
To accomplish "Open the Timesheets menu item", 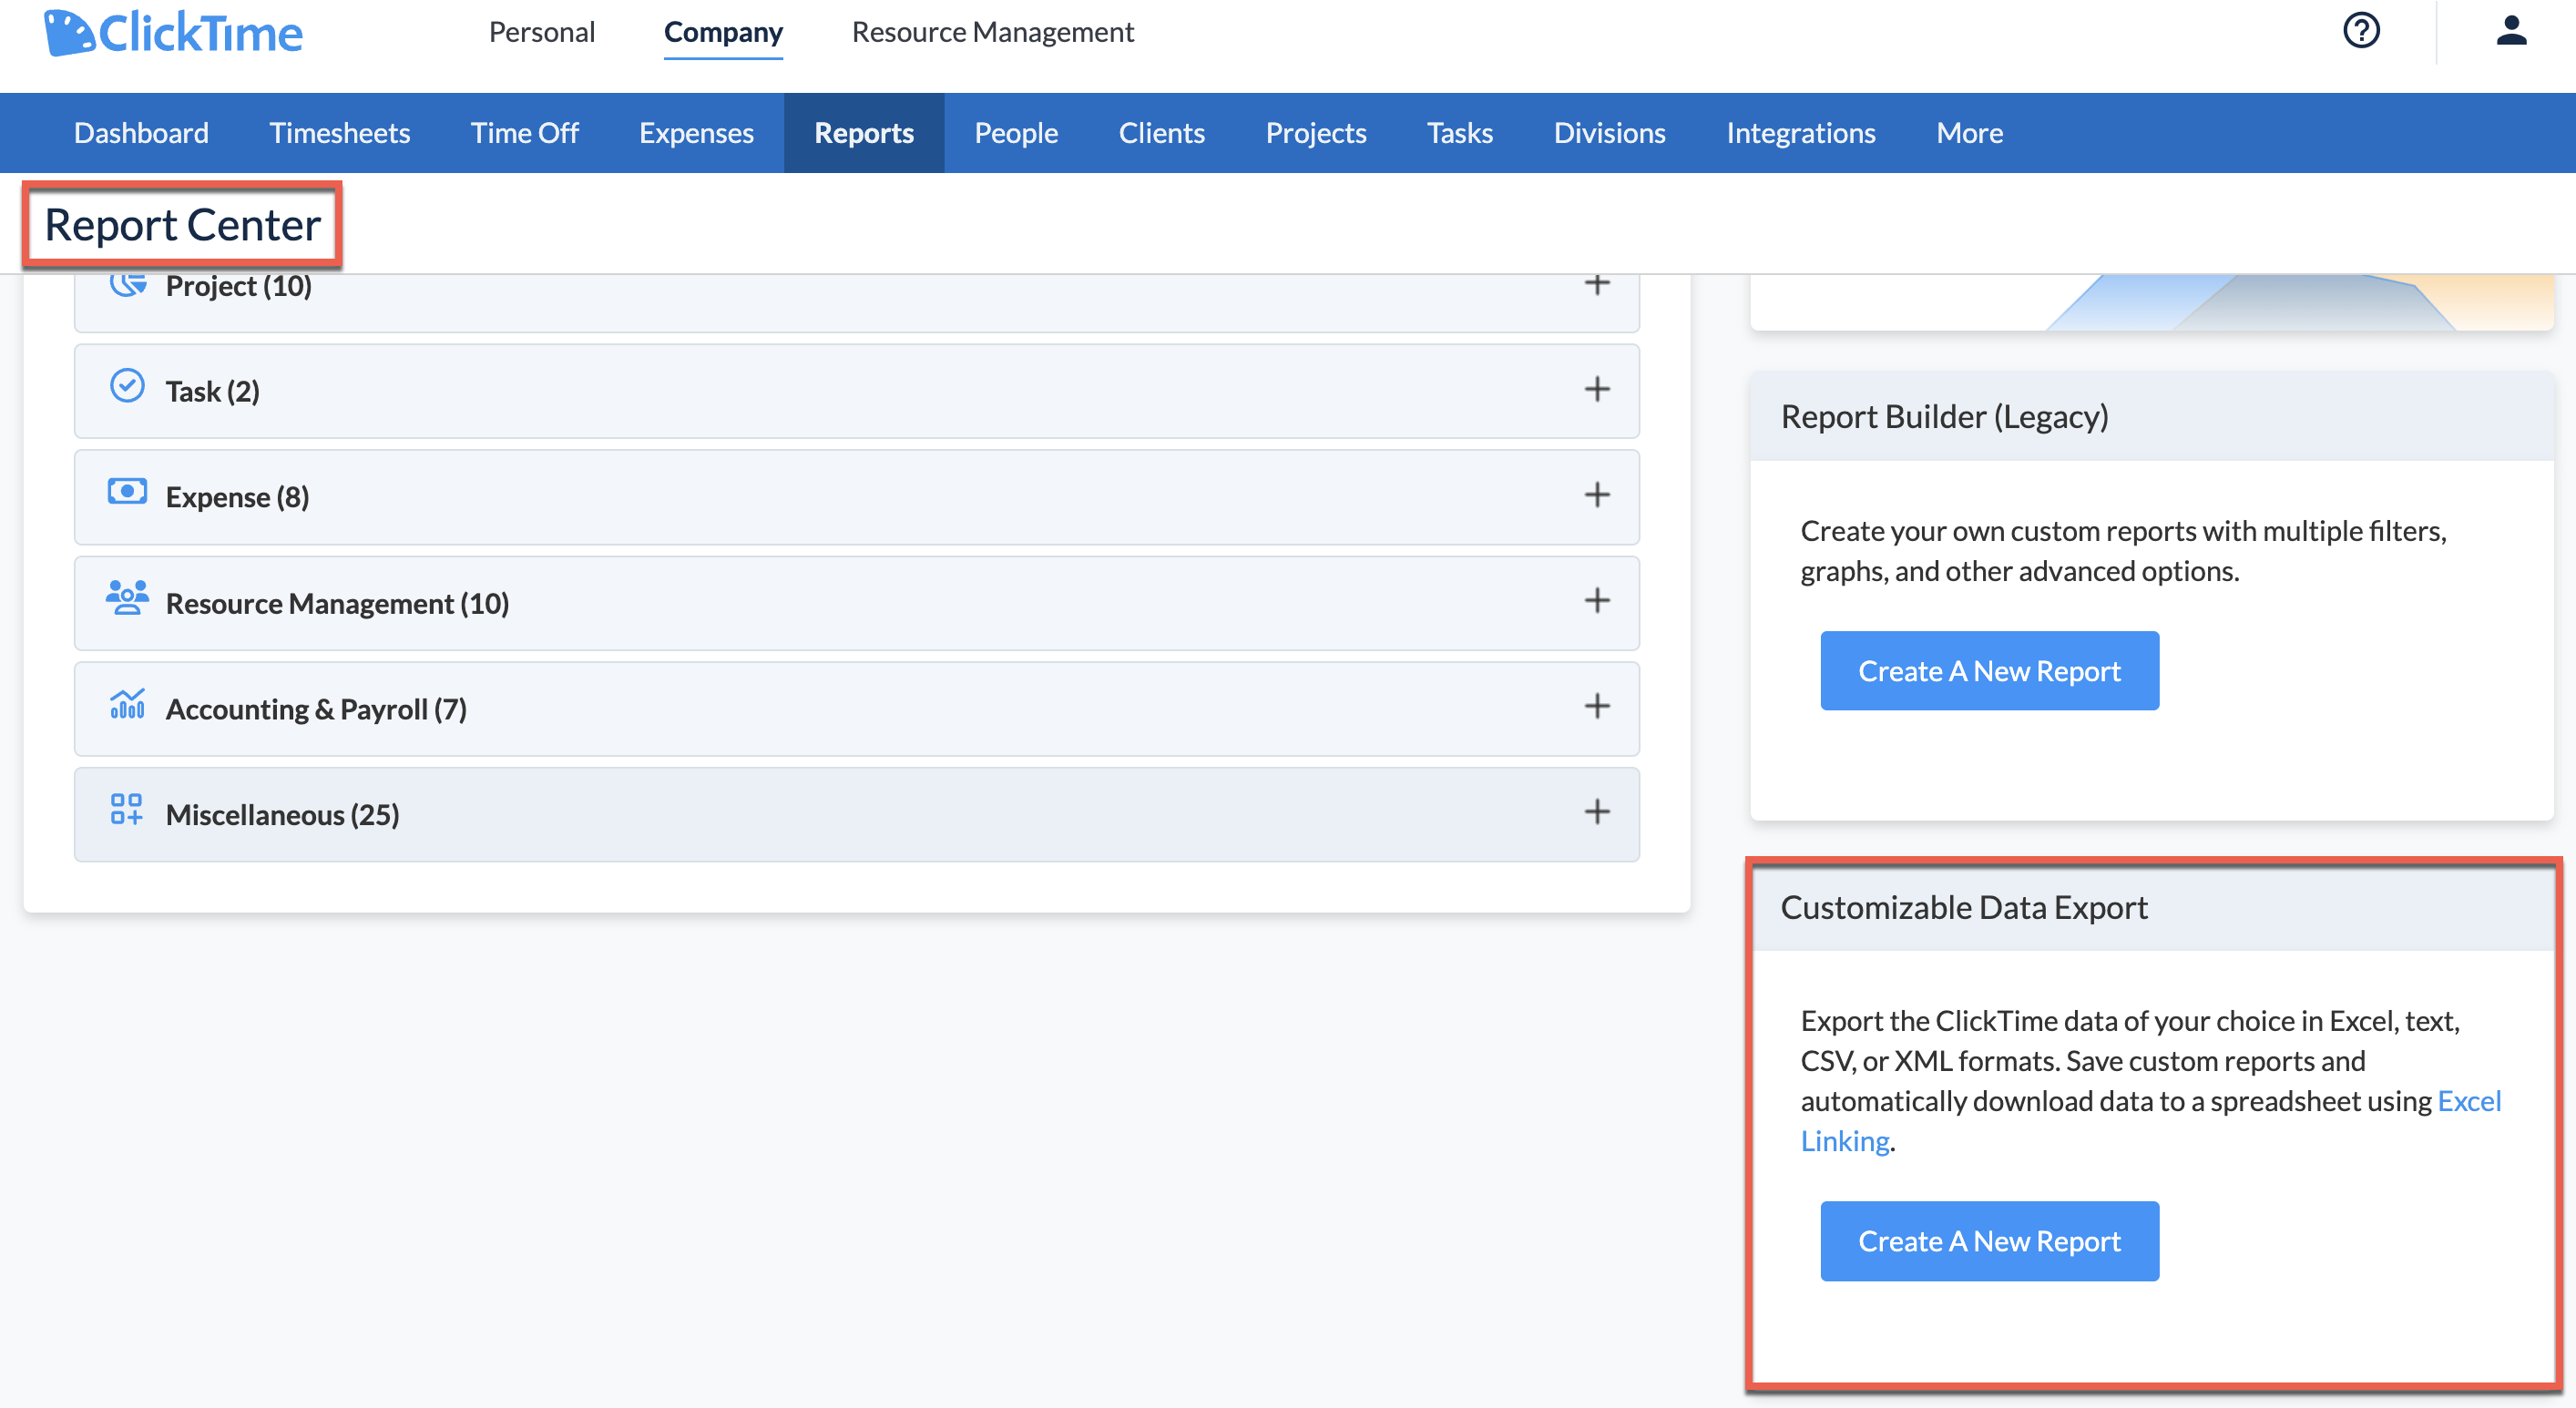I will (x=340, y=133).
